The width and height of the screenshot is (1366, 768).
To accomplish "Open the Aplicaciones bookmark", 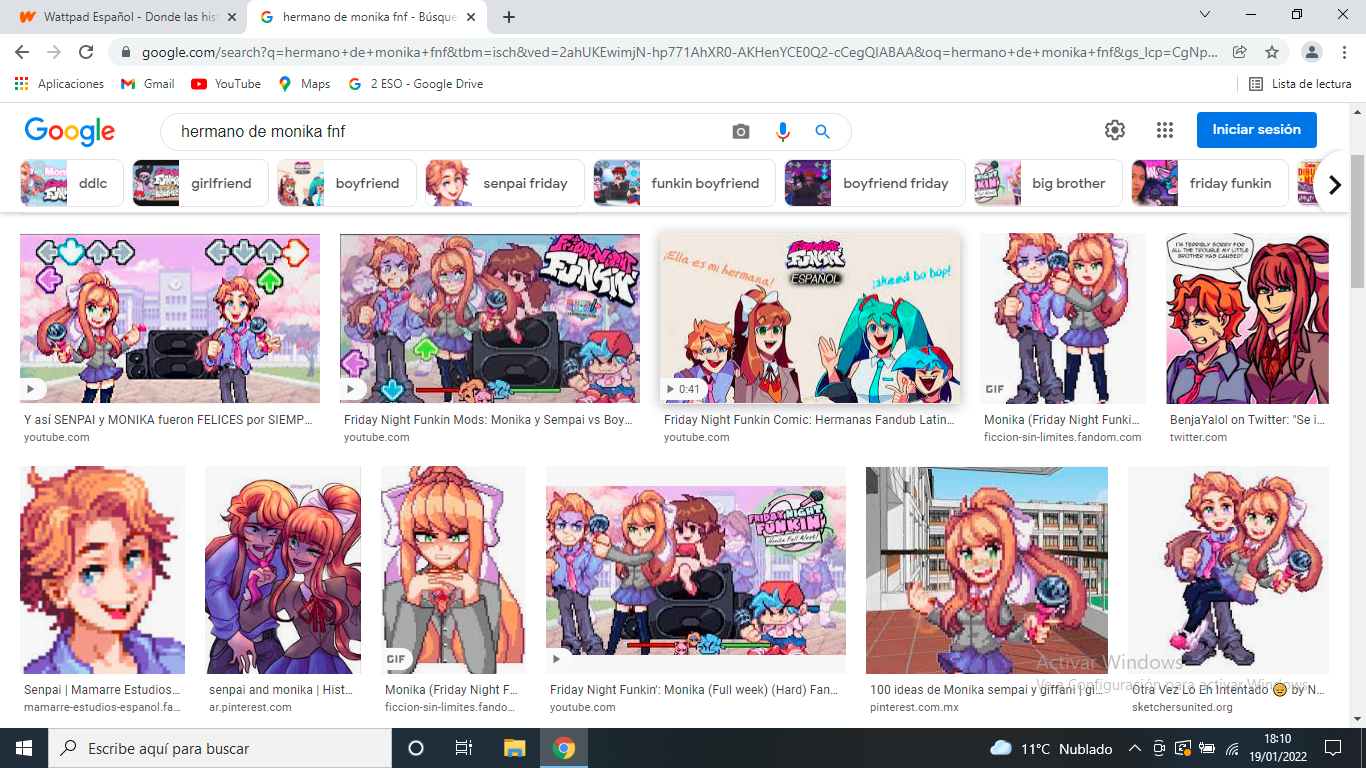I will (x=59, y=84).
